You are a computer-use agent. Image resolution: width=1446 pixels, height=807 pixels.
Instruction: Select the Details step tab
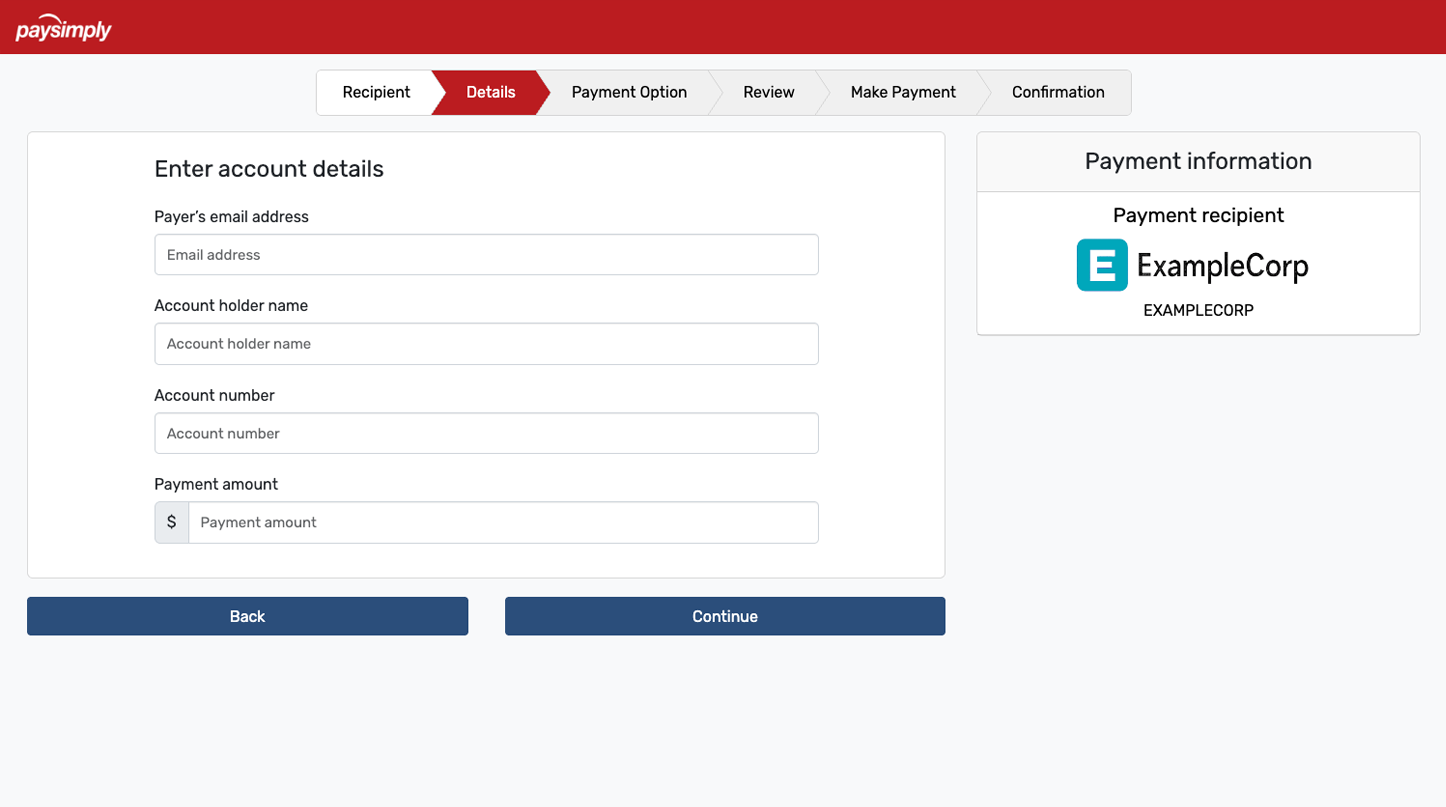490,92
